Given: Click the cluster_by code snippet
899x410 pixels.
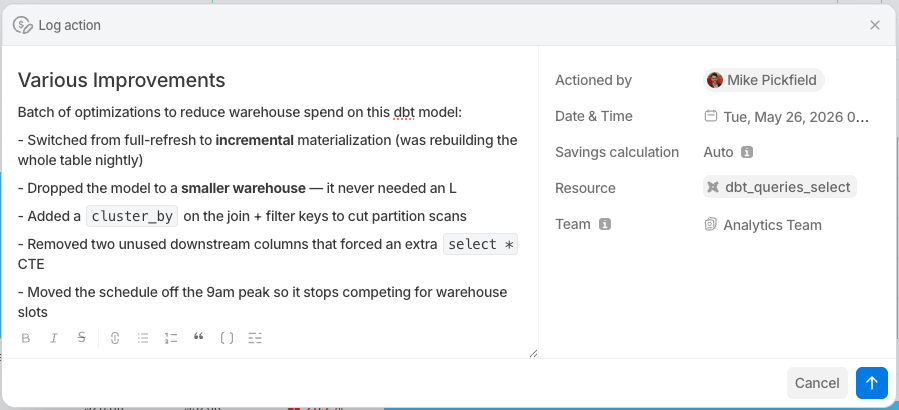Looking at the screenshot, I should click(x=132, y=216).
